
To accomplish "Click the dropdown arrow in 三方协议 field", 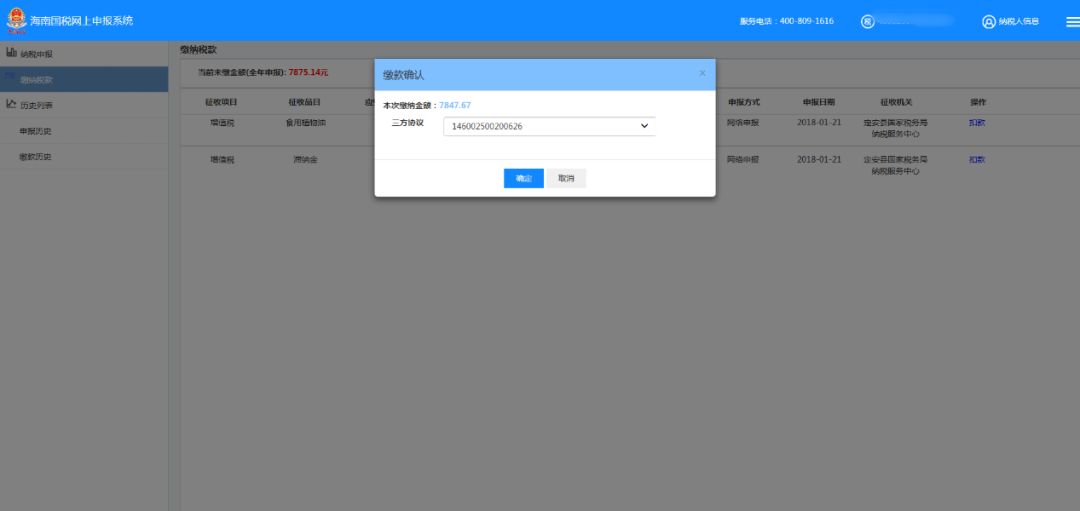I will (x=645, y=127).
